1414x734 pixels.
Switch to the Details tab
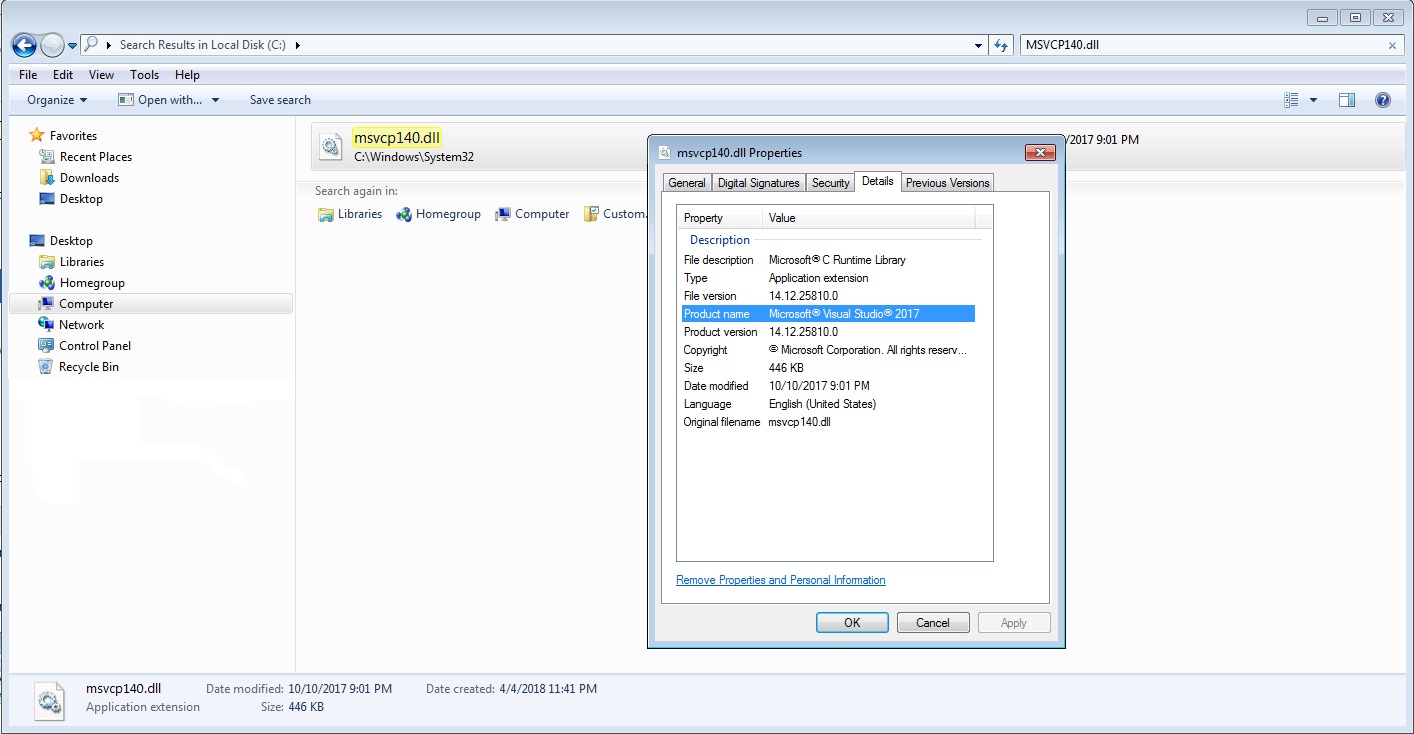pyautogui.click(x=878, y=181)
